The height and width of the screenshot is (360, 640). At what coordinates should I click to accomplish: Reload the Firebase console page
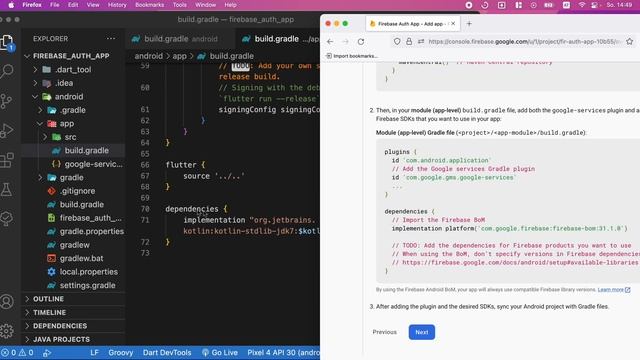tap(361, 42)
